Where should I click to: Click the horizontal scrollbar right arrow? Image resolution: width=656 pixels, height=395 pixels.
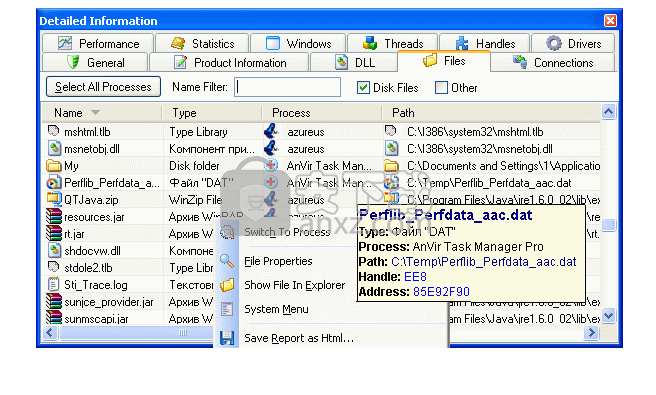click(592, 333)
